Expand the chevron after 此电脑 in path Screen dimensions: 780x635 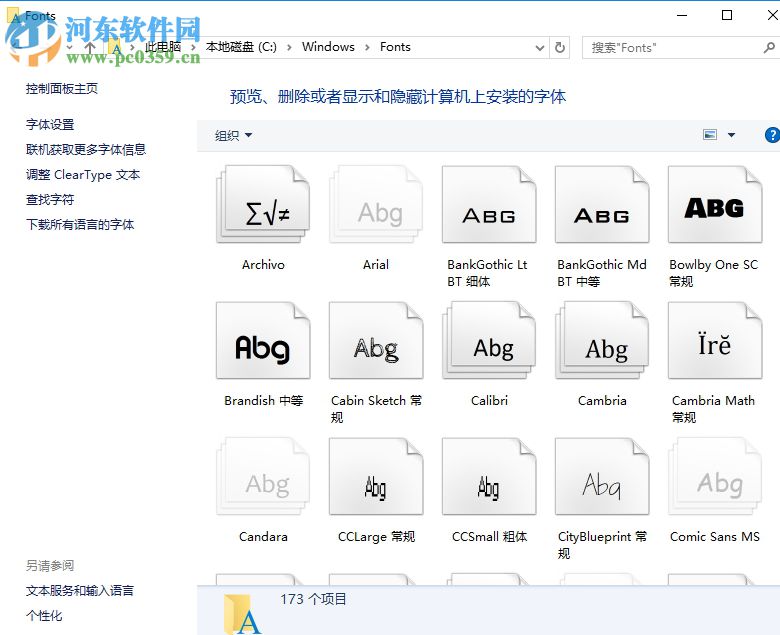pos(193,47)
